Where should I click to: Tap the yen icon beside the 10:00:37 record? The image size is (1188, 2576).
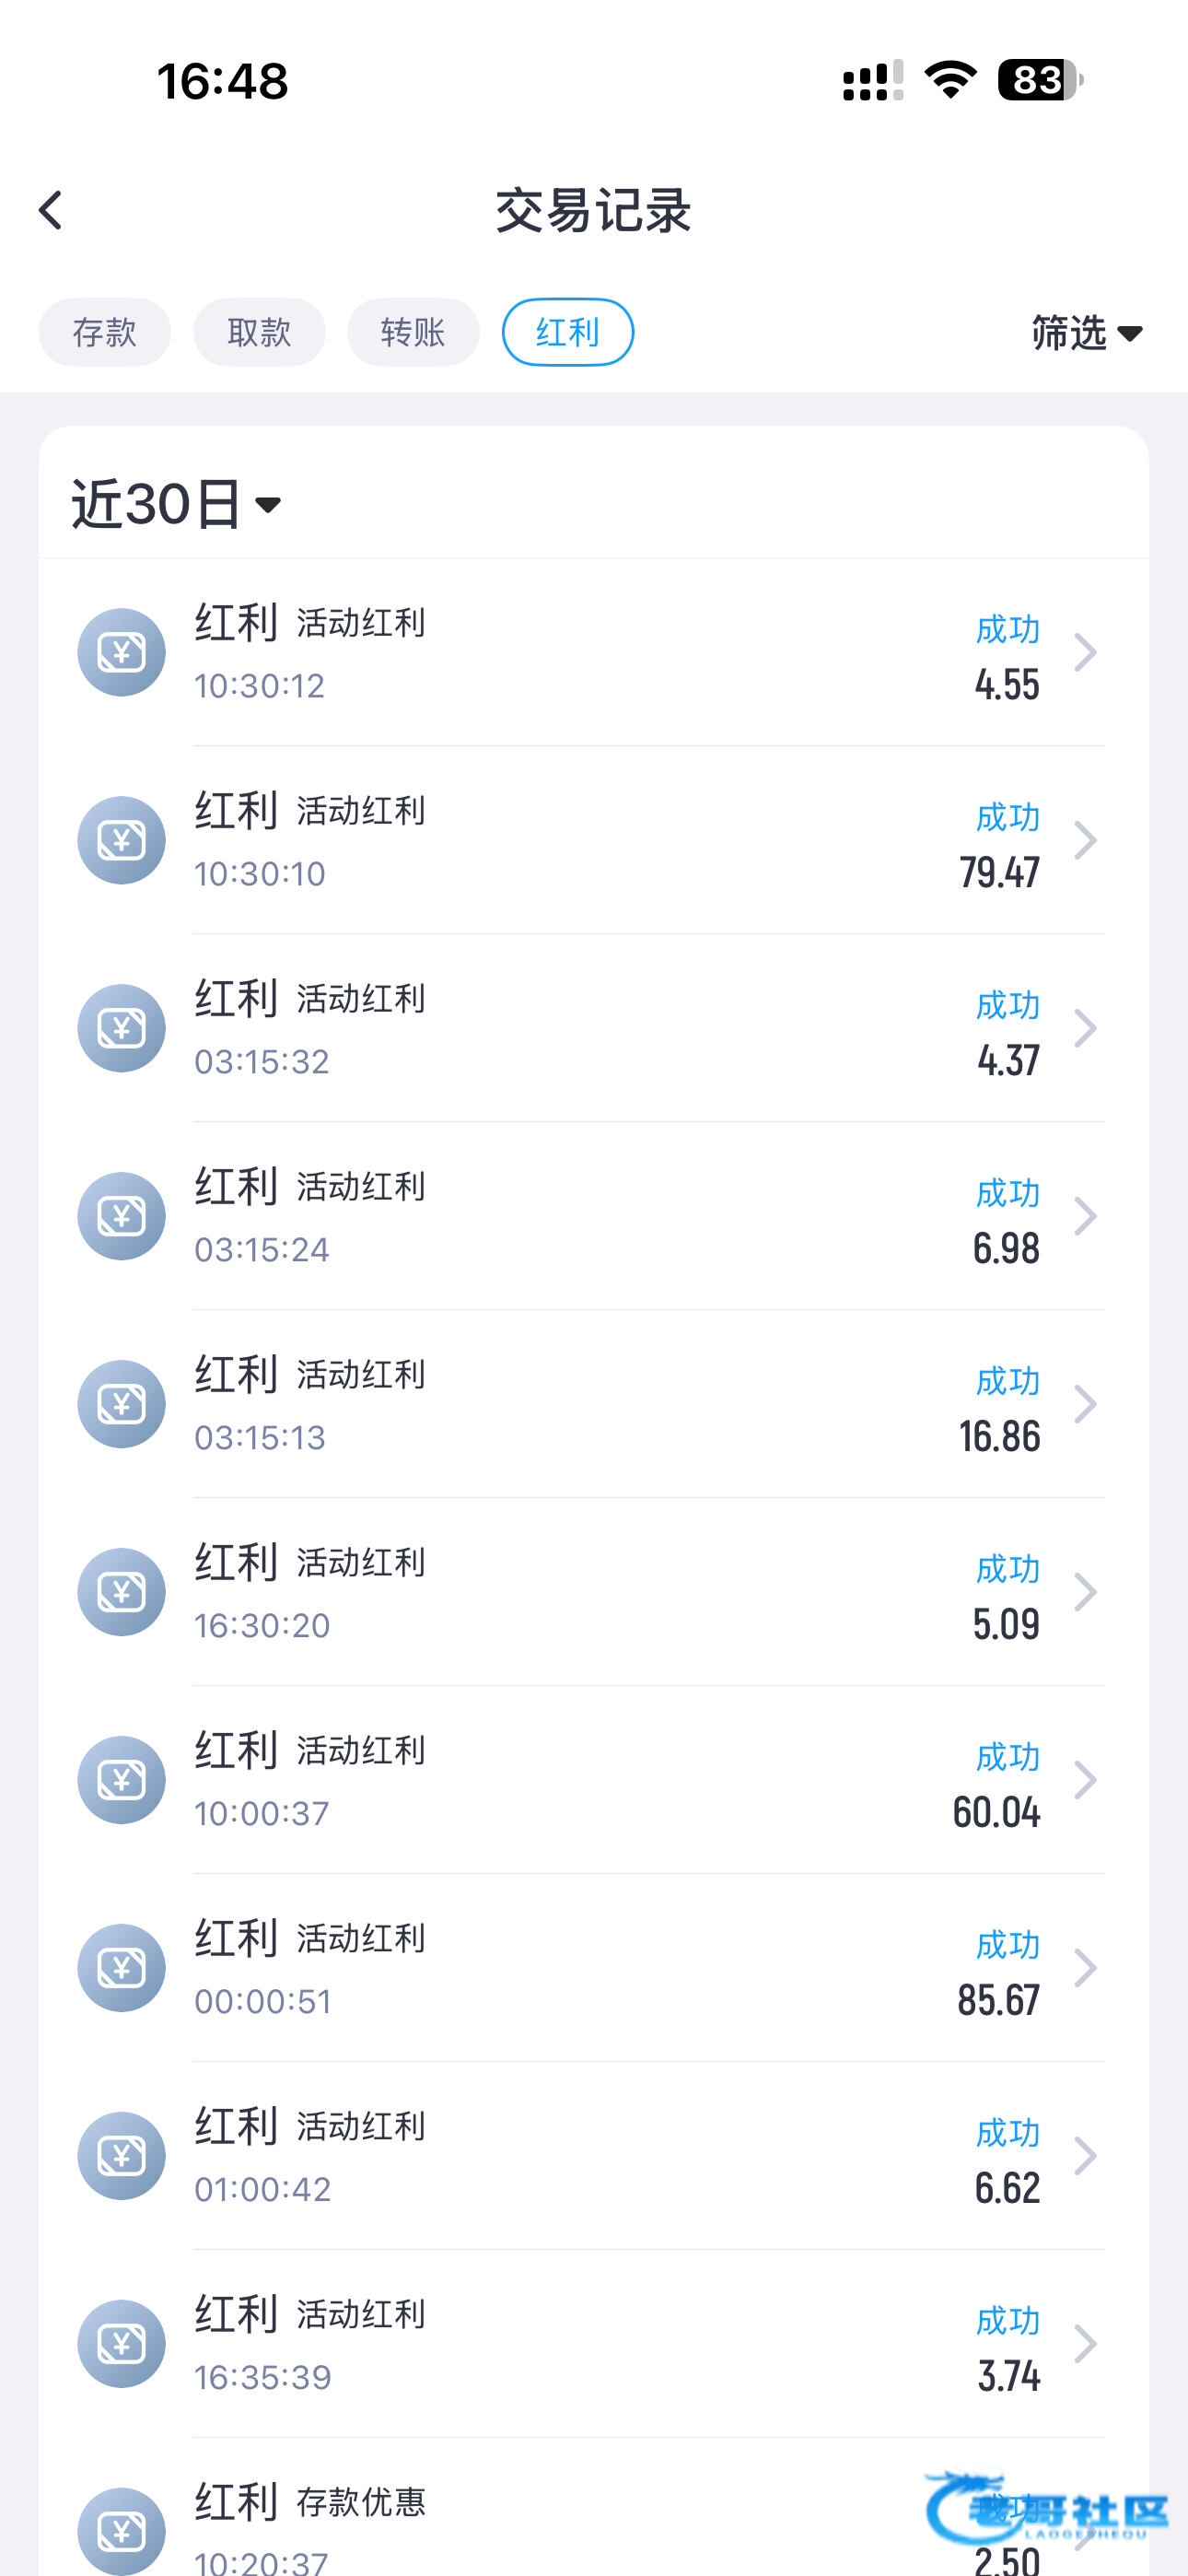pos(121,1781)
